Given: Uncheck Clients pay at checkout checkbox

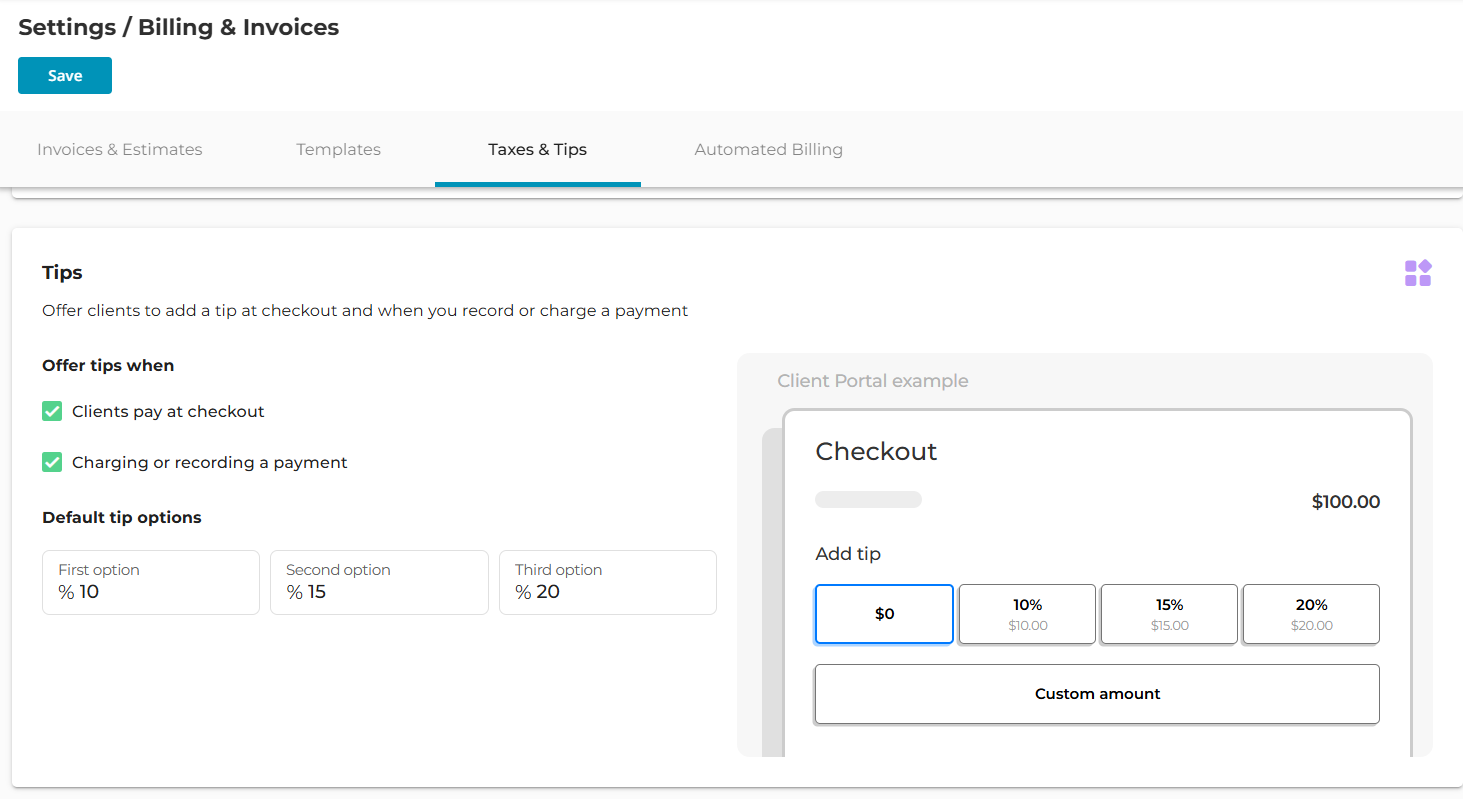Looking at the screenshot, I should (53, 411).
